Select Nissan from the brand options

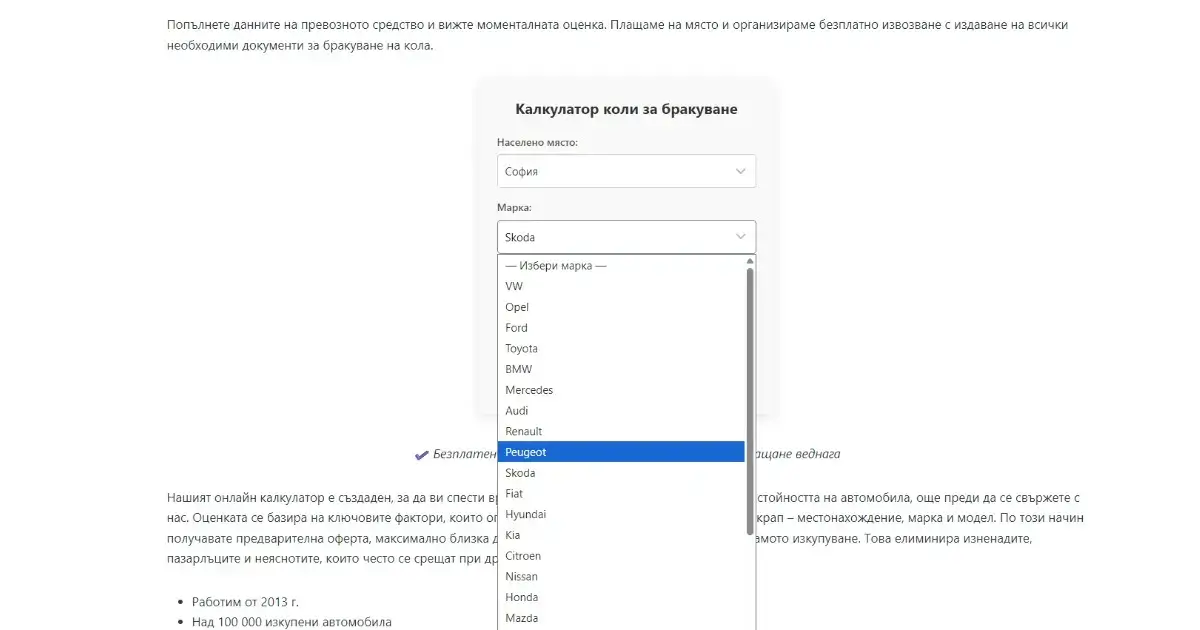coord(621,576)
